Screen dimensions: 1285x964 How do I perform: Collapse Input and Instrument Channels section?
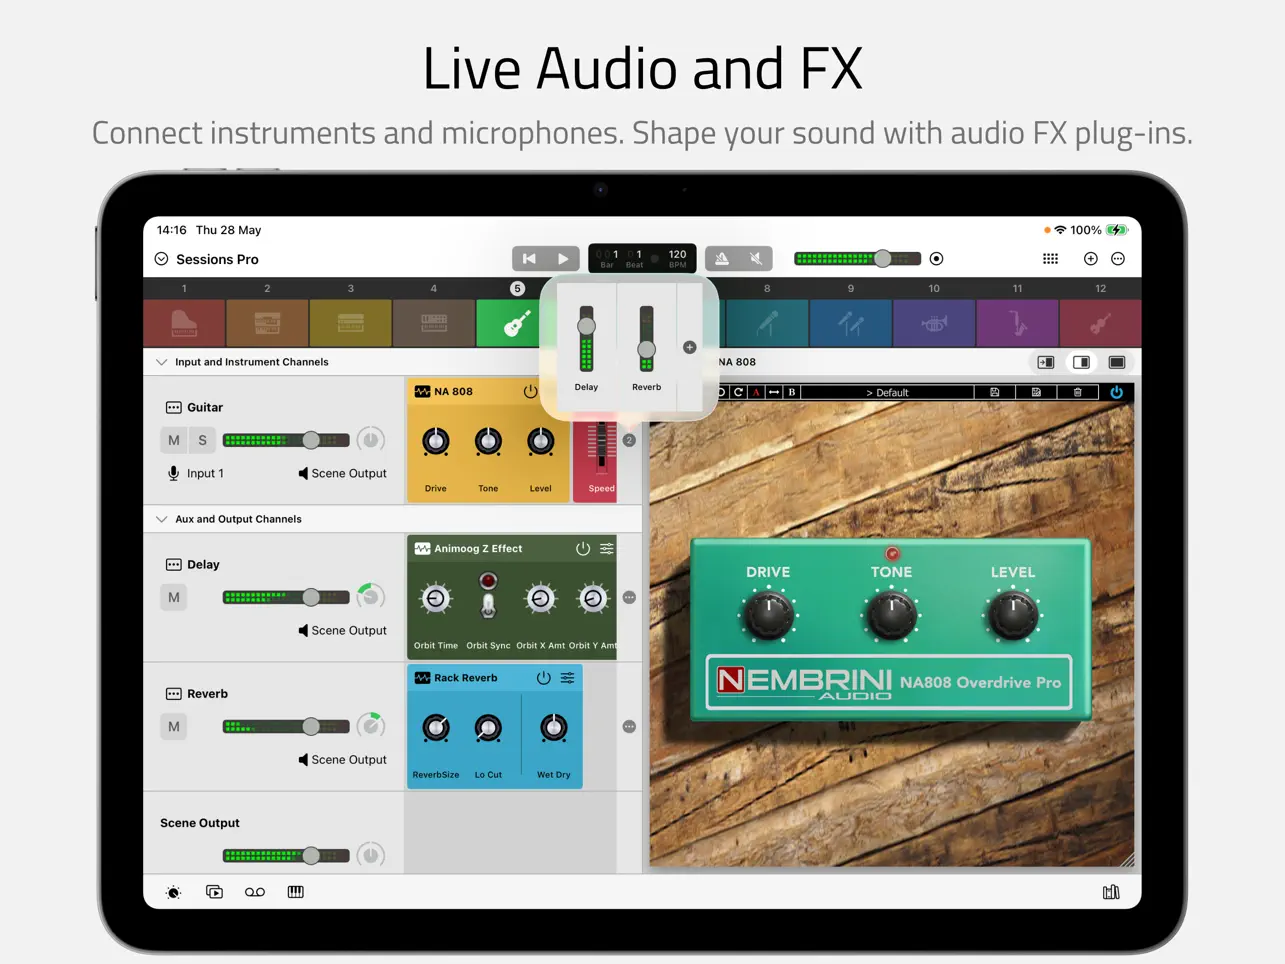coord(162,362)
